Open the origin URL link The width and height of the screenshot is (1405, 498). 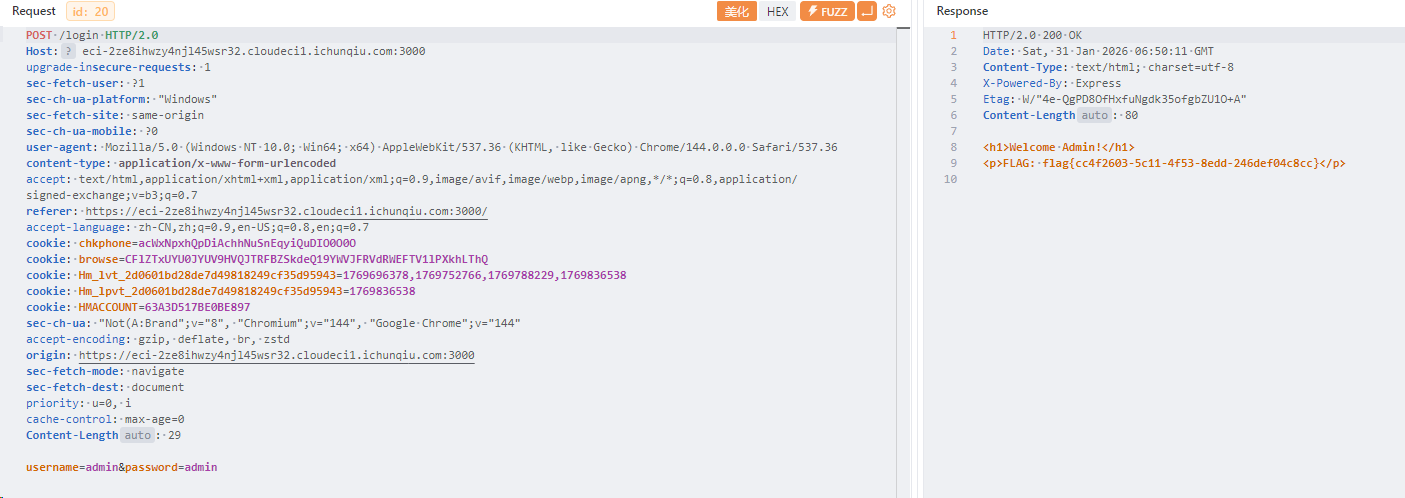pyautogui.click(x=276, y=355)
